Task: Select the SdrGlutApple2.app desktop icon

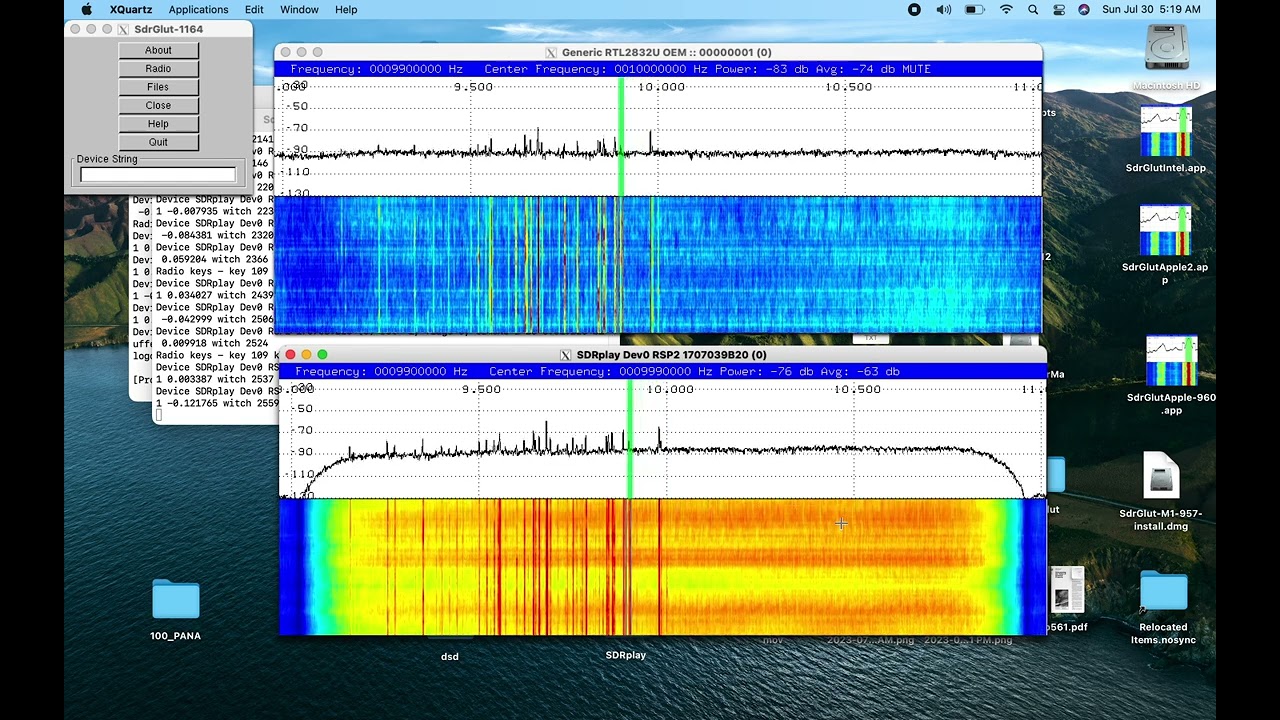Action: pos(1166,231)
